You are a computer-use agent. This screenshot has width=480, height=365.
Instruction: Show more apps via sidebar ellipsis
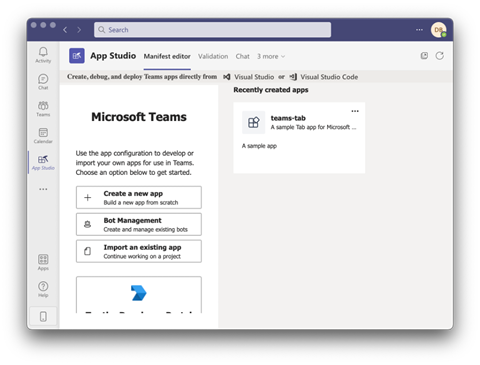pyautogui.click(x=43, y=189)
